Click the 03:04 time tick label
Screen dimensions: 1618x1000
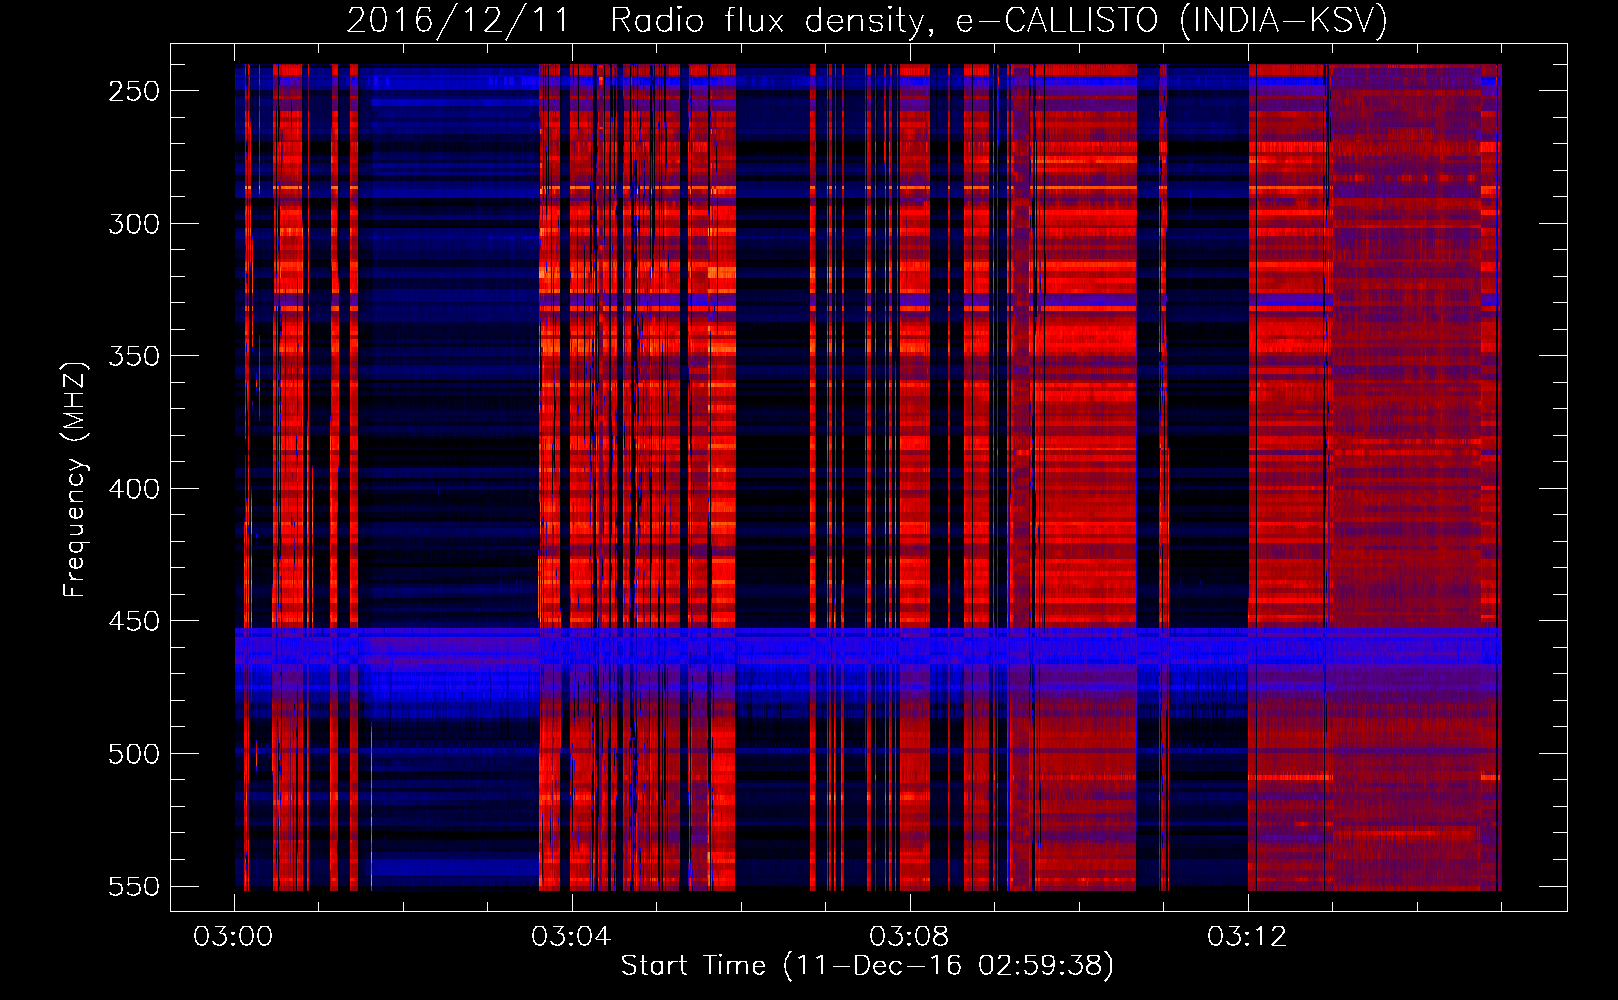click(x=571, y=937)
